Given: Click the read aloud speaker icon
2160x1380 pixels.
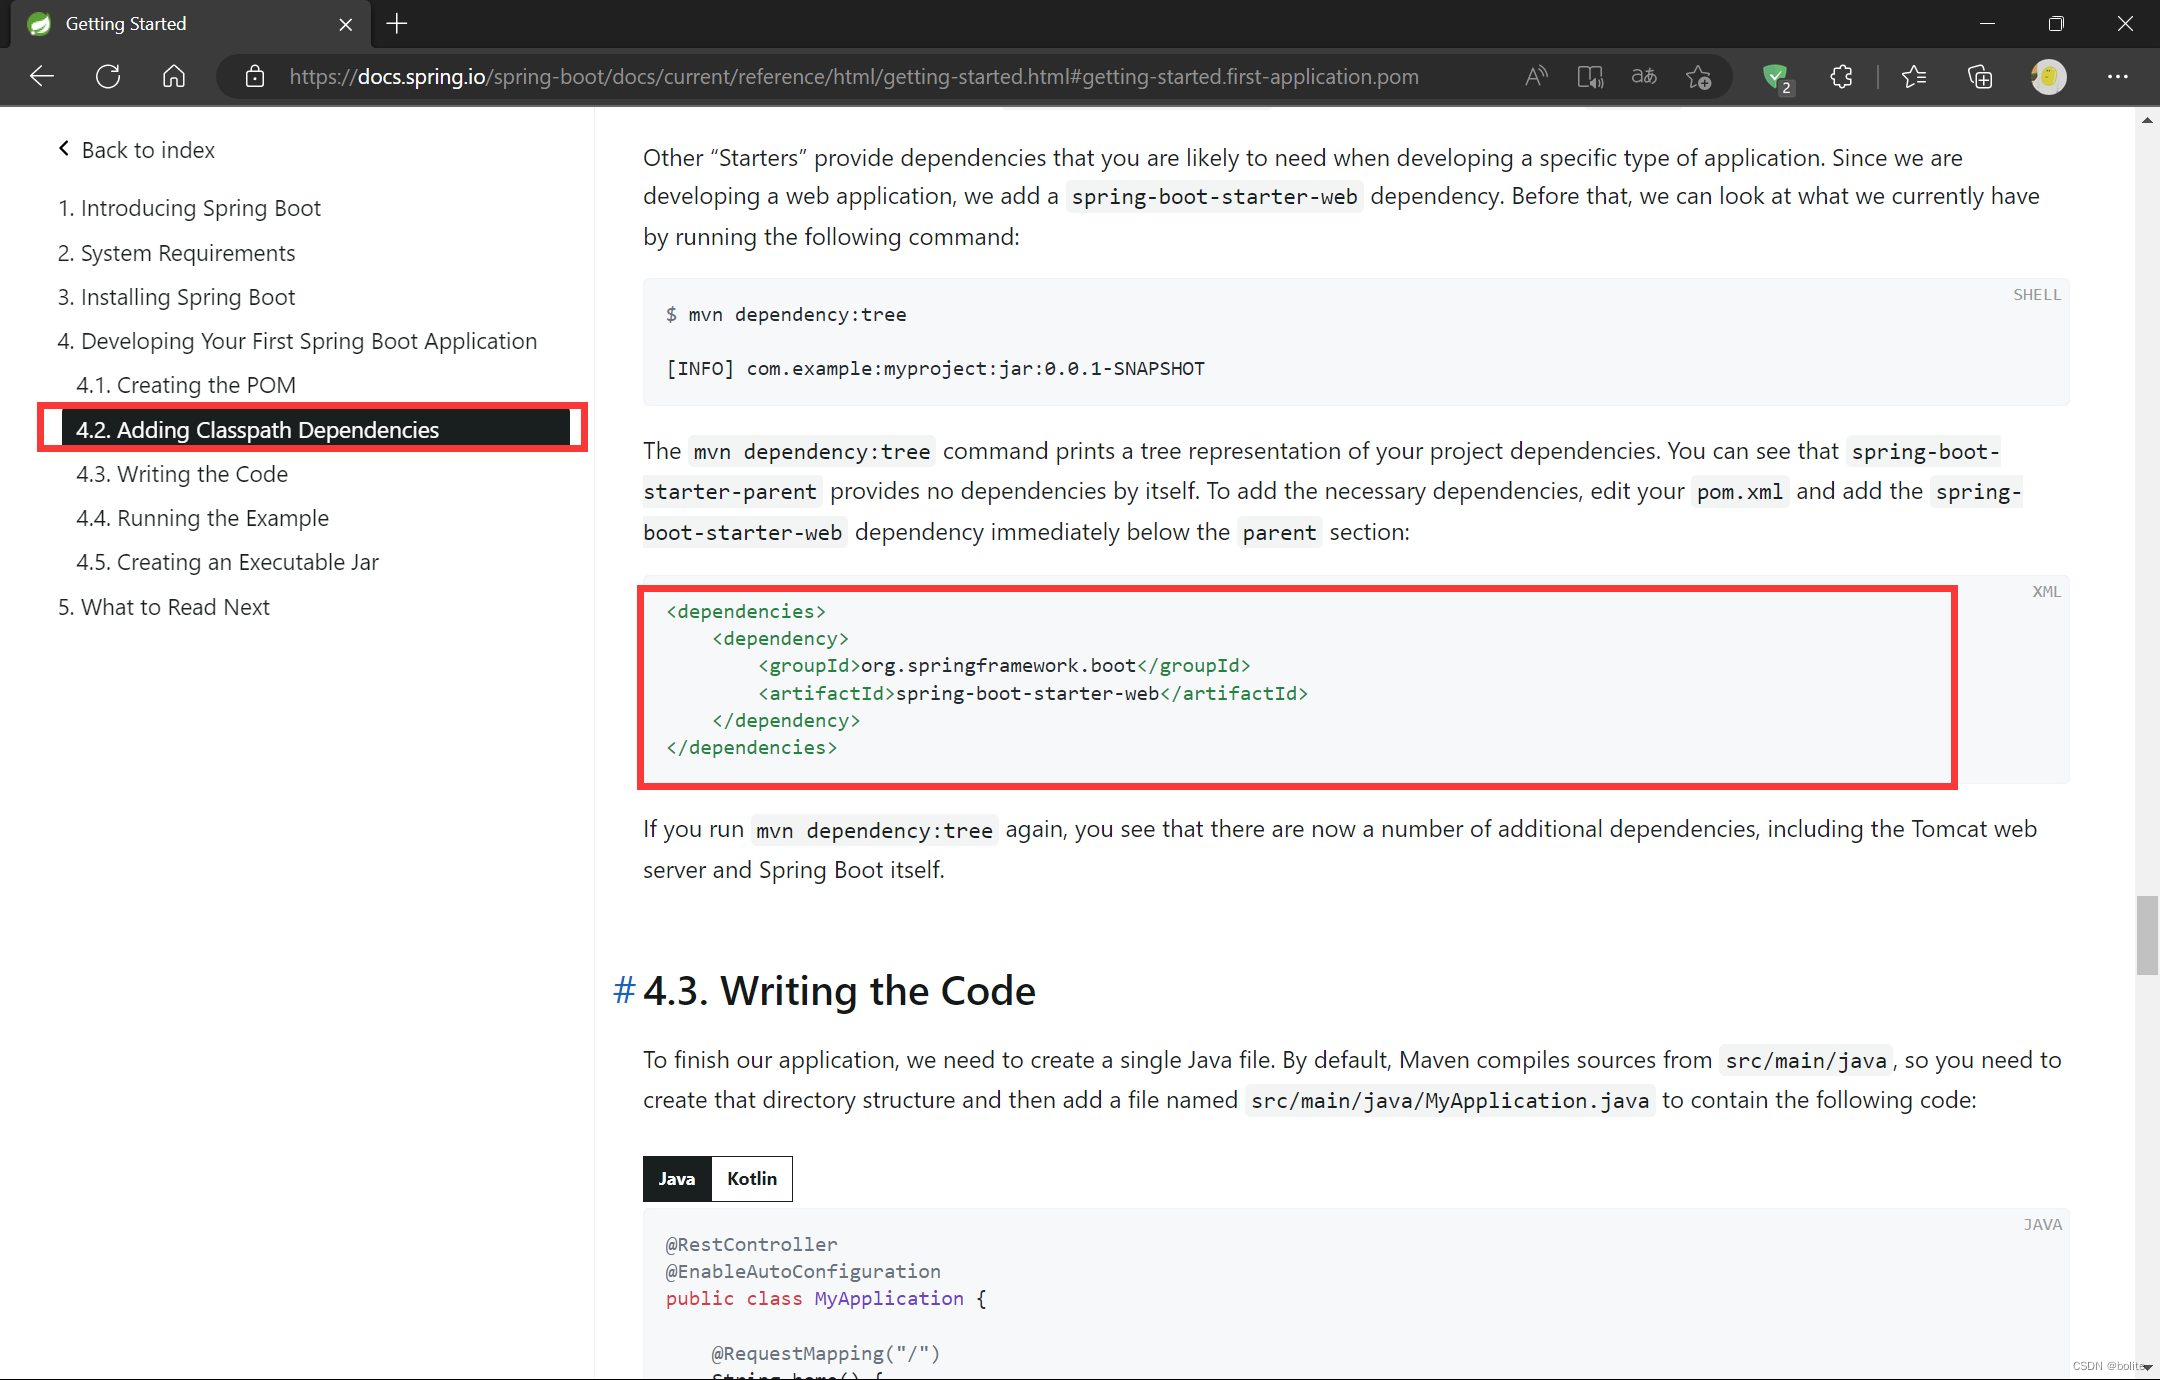Looking at the screenshot, I should click(x=1535, y=77).
